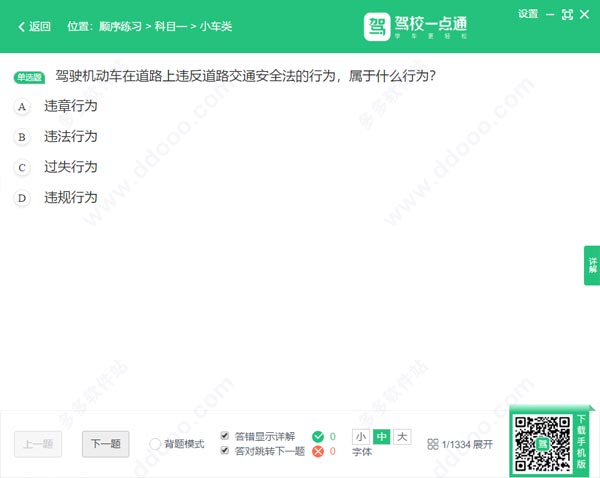Navigate to 顺序练习 in breadcrumb
The width and height of the screenshot is (600, 478).
120,26
